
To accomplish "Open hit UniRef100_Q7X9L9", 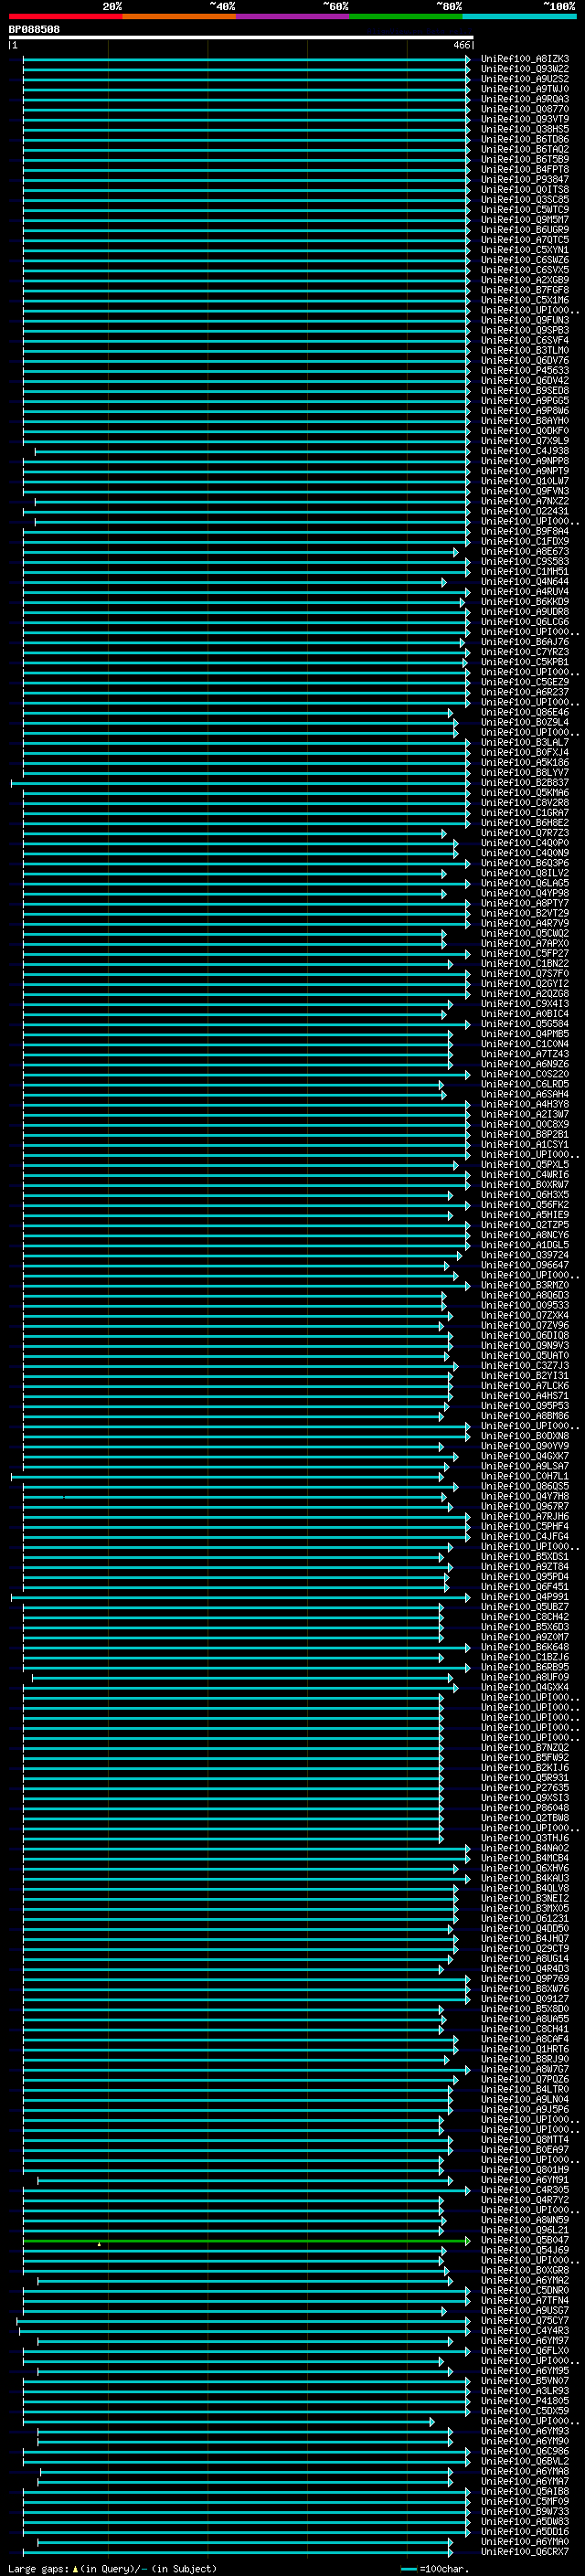I will (x=525, y=441).
